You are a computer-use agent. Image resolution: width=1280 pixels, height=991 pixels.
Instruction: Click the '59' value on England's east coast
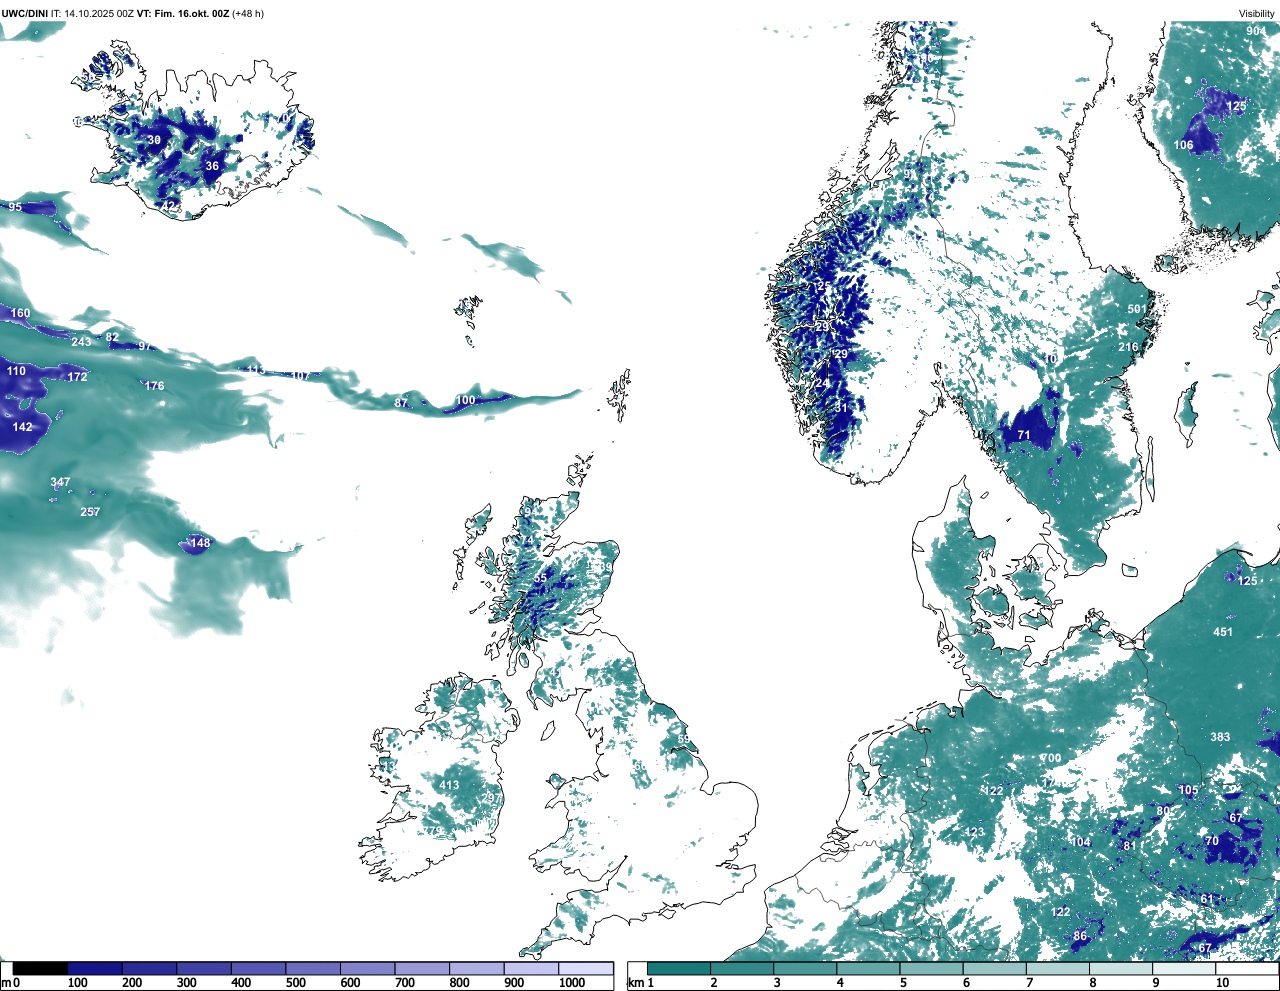coord(684,740)
